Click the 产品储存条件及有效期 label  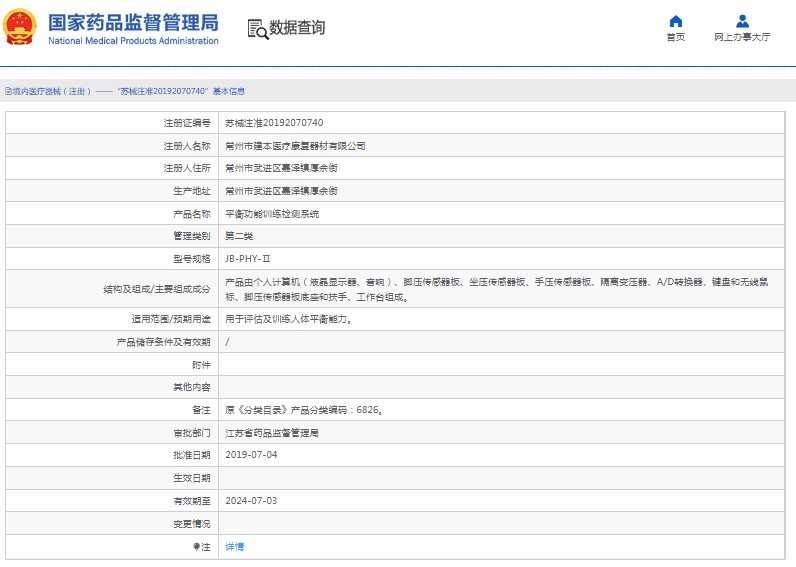tap(163, 343)
